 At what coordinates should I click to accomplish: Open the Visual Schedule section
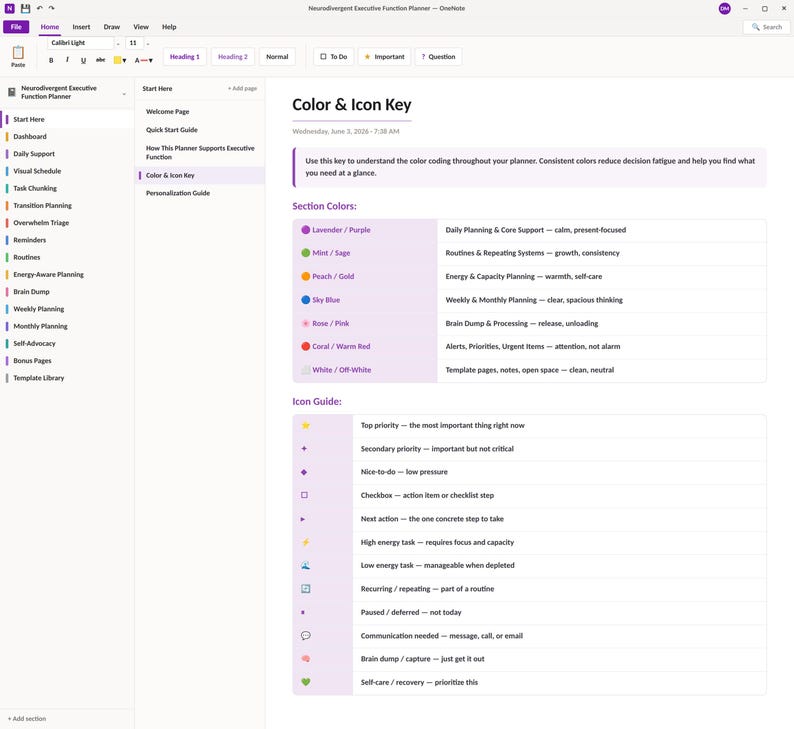pos(67,171)
